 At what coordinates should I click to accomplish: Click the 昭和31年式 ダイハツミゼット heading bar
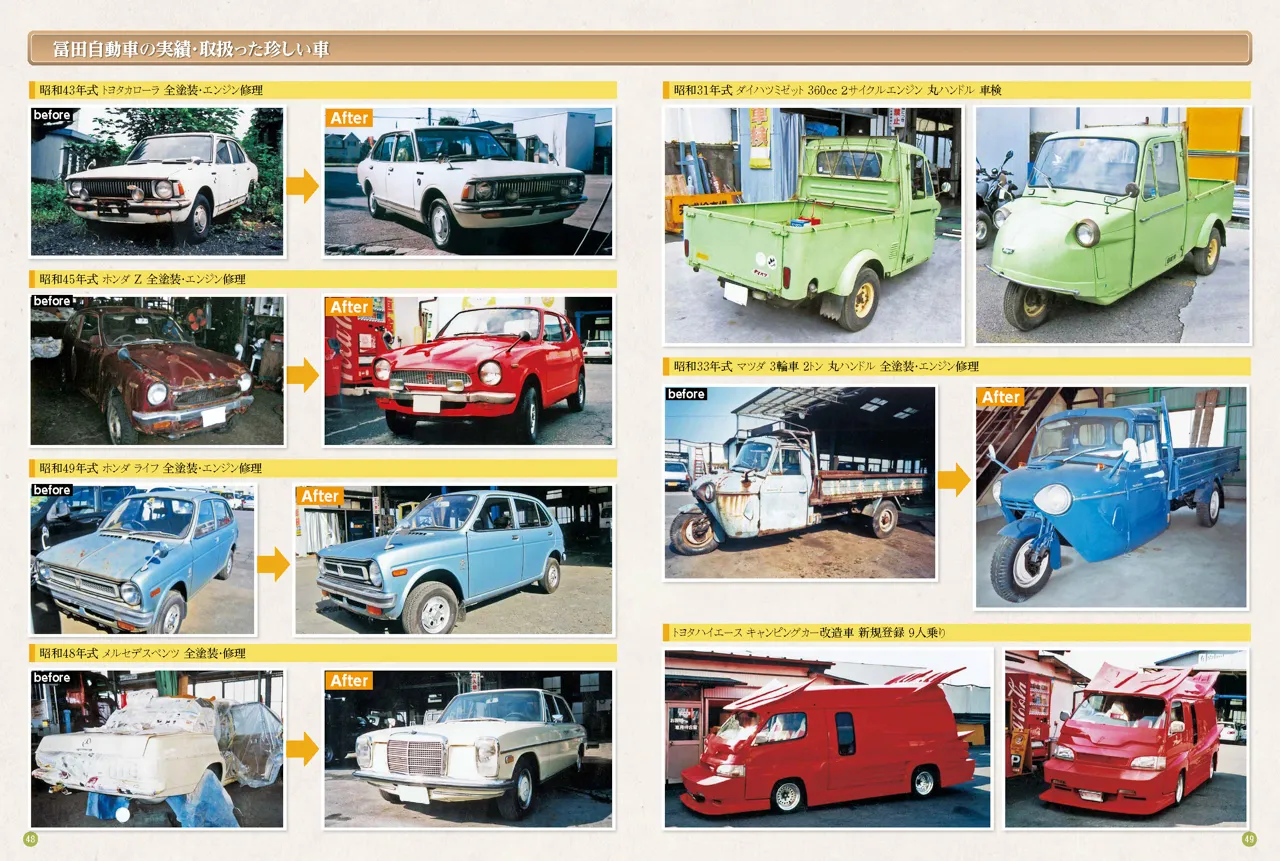coord(956,90)
